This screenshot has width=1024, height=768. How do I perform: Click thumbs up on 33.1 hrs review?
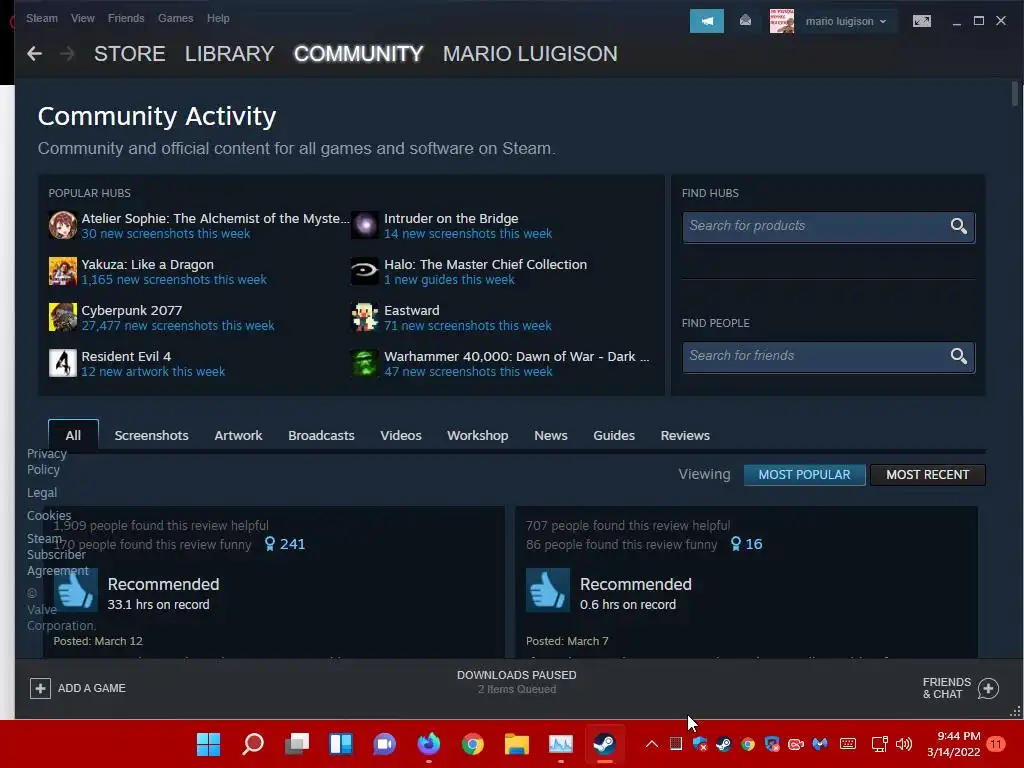coord(76,590)
